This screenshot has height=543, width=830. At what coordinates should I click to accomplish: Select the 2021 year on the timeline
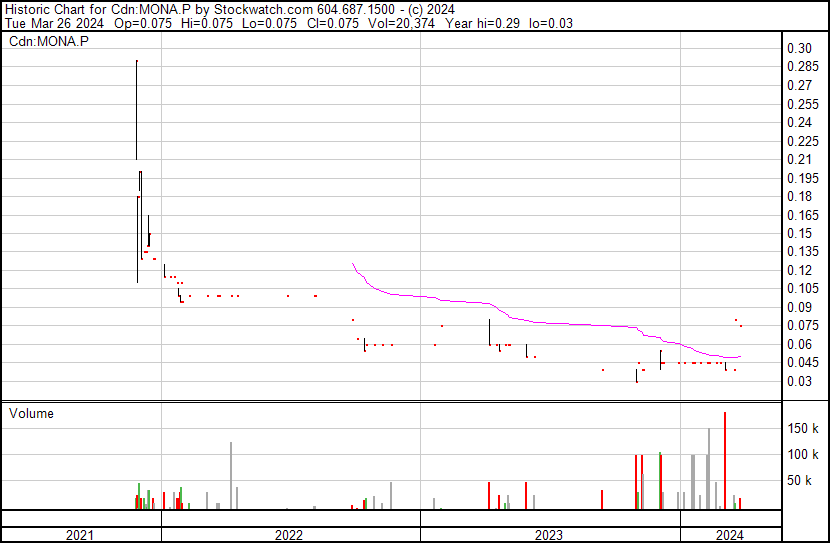[79, 535]
